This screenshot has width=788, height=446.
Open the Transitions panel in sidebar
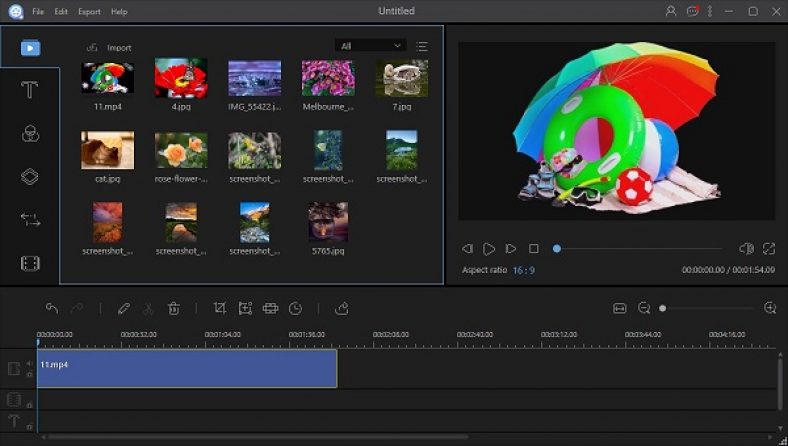pos(30,220)
